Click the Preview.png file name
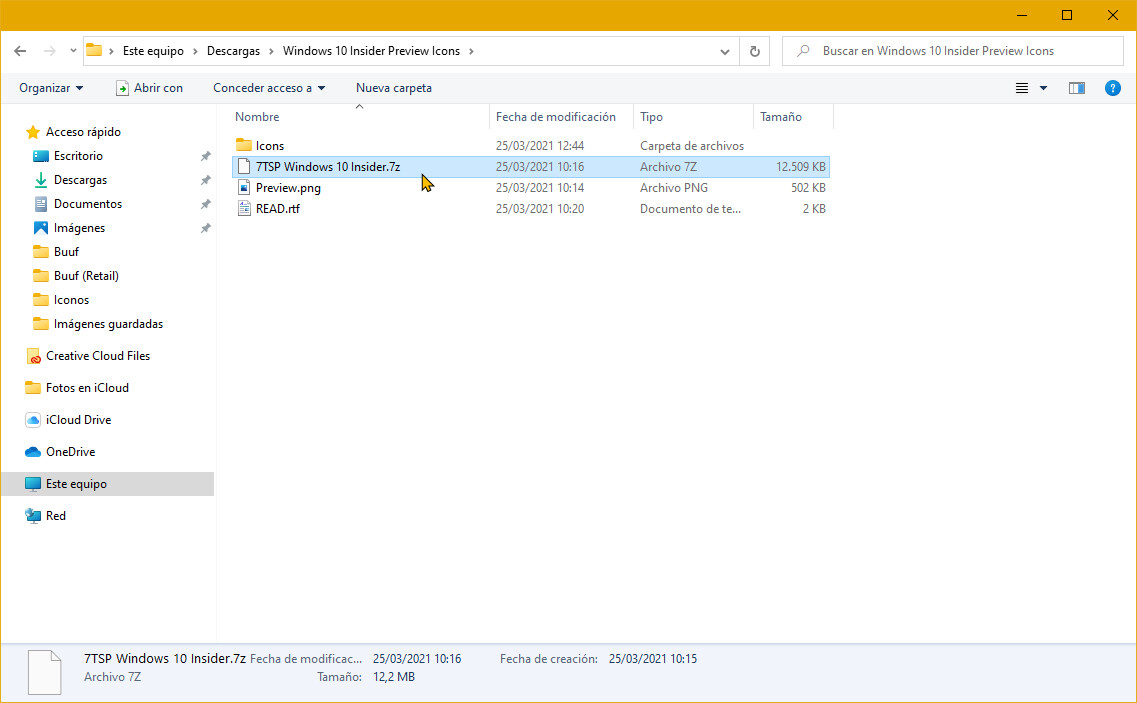The width and height of the screenshot is (1137, 703). click(288, 188)
